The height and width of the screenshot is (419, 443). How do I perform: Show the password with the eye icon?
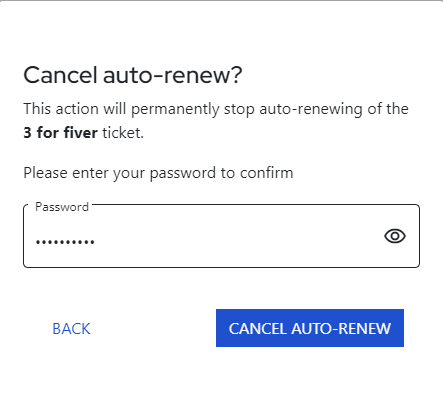point(395,236)
